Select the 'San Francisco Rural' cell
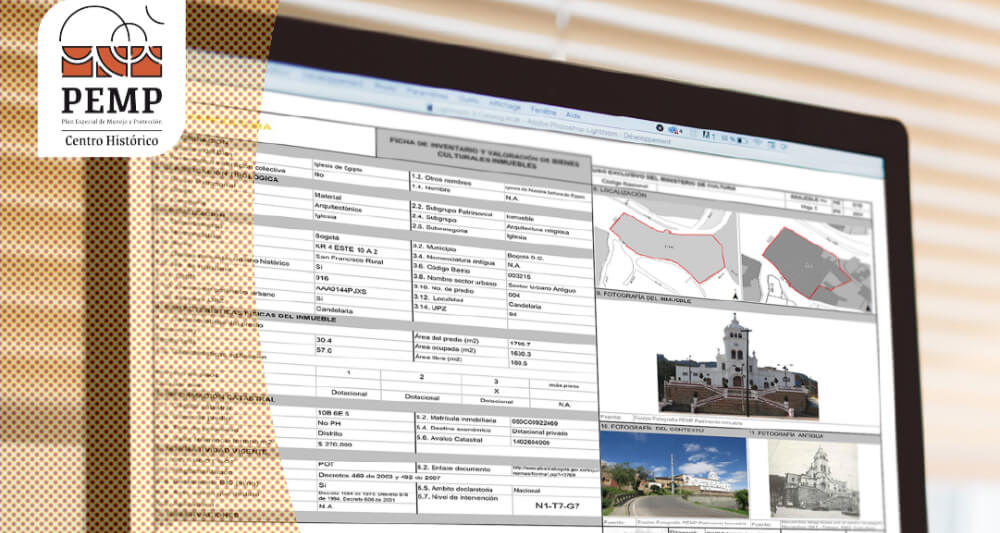Viewport: 1000px width, 533px height. pyautogui.click(x=349, y=258)
